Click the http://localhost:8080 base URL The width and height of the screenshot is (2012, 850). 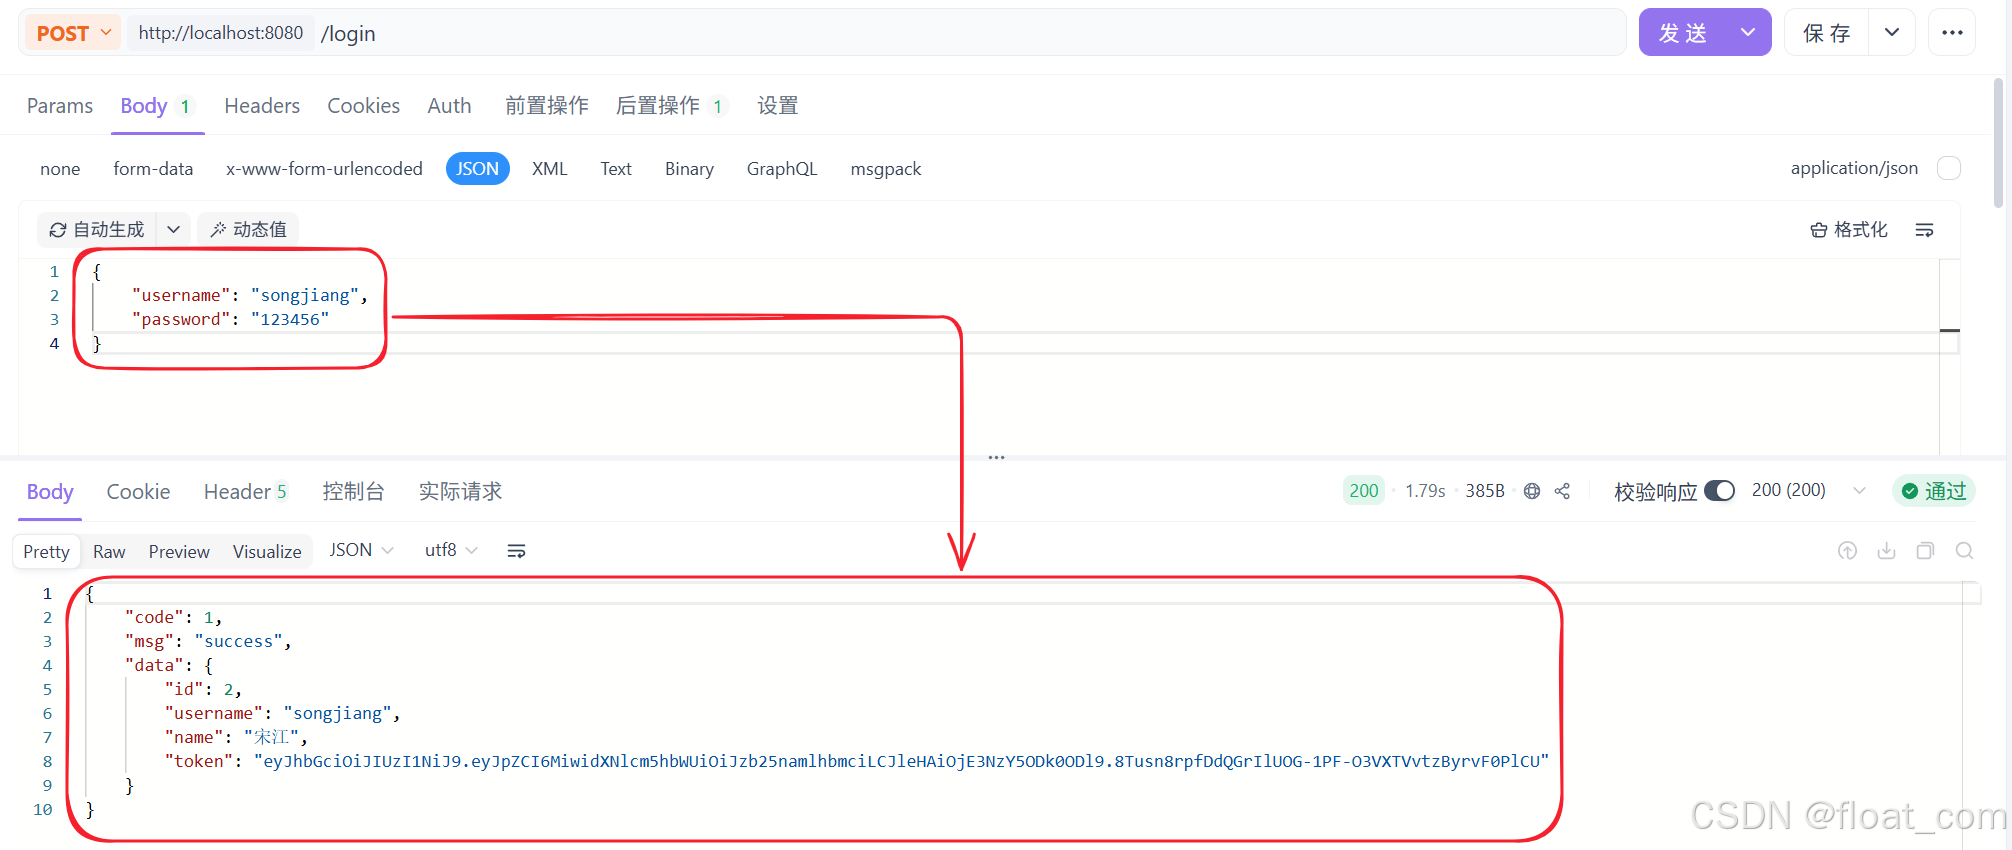coord(220,33)
